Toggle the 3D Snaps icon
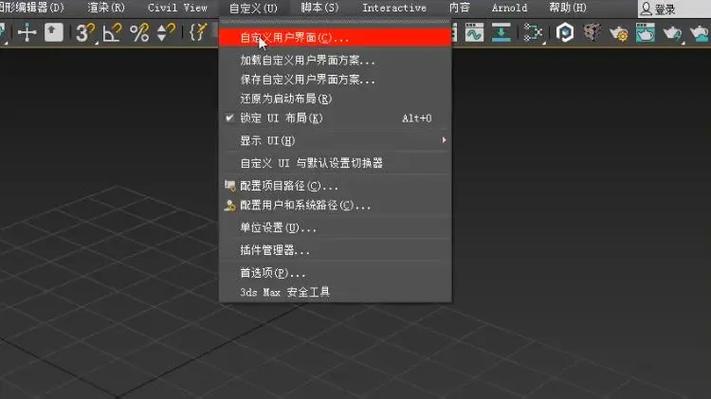The height and width of the screenshot is (399, 711). pyautogui.click(x=85, y=33)
